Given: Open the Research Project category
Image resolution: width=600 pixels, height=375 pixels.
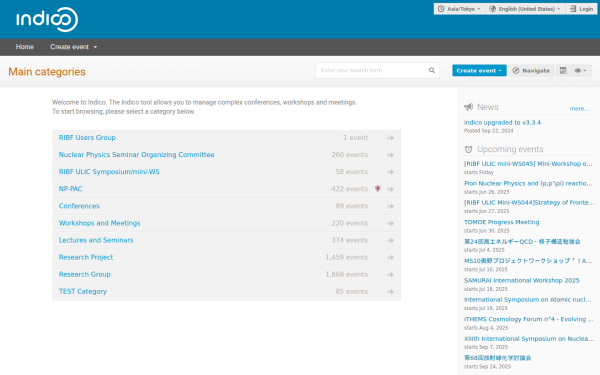Looking at the screenshot, I should (x=86, y=257).
